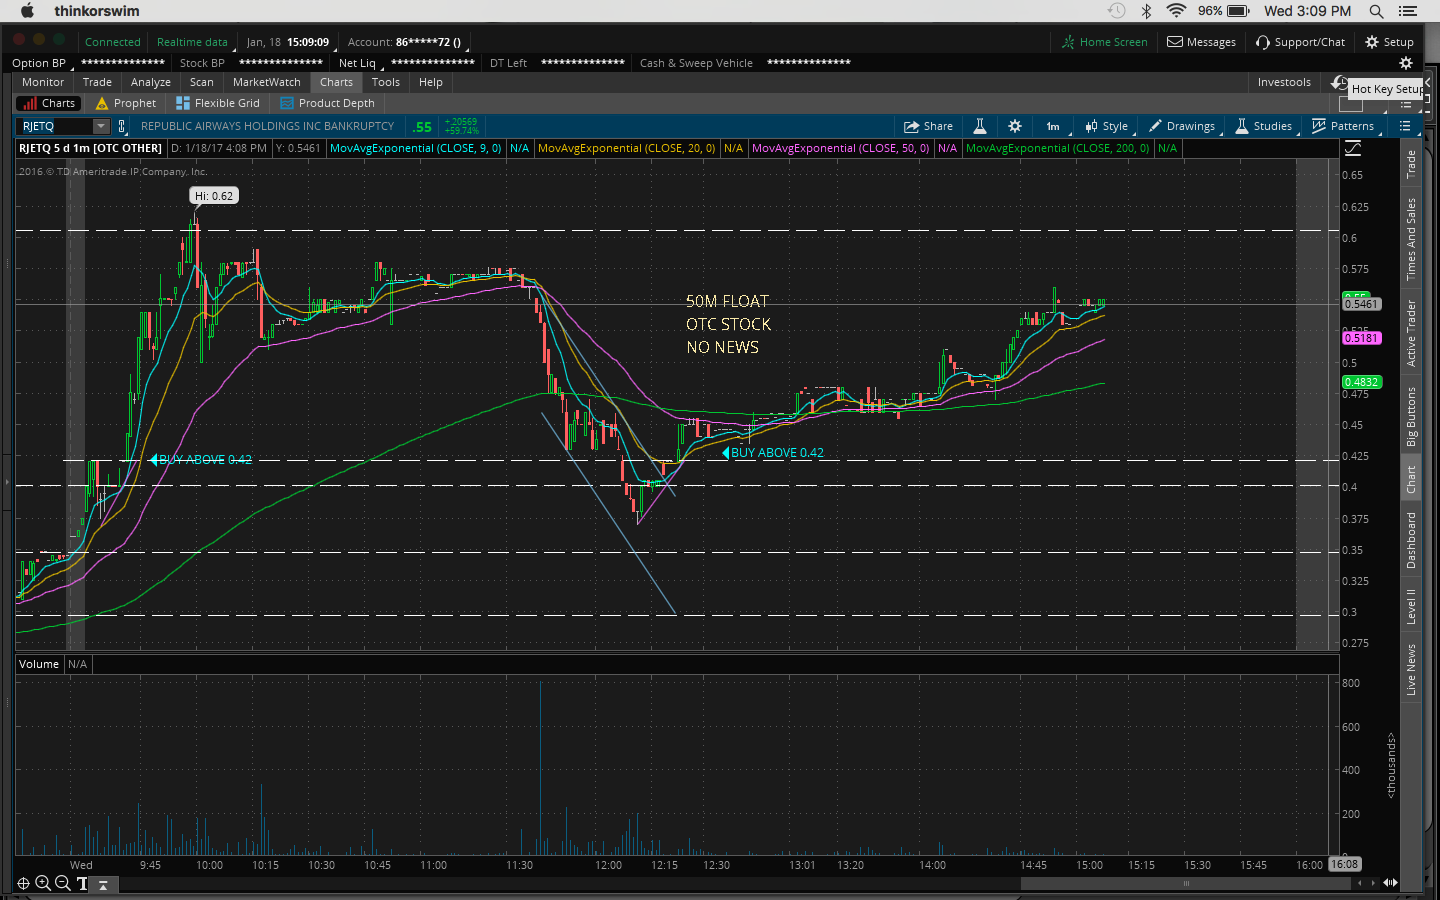The height and width of the screenshot is (900, 1440).
Task: Open the Dashboard side panel
Action: (x=1411, y=540)
